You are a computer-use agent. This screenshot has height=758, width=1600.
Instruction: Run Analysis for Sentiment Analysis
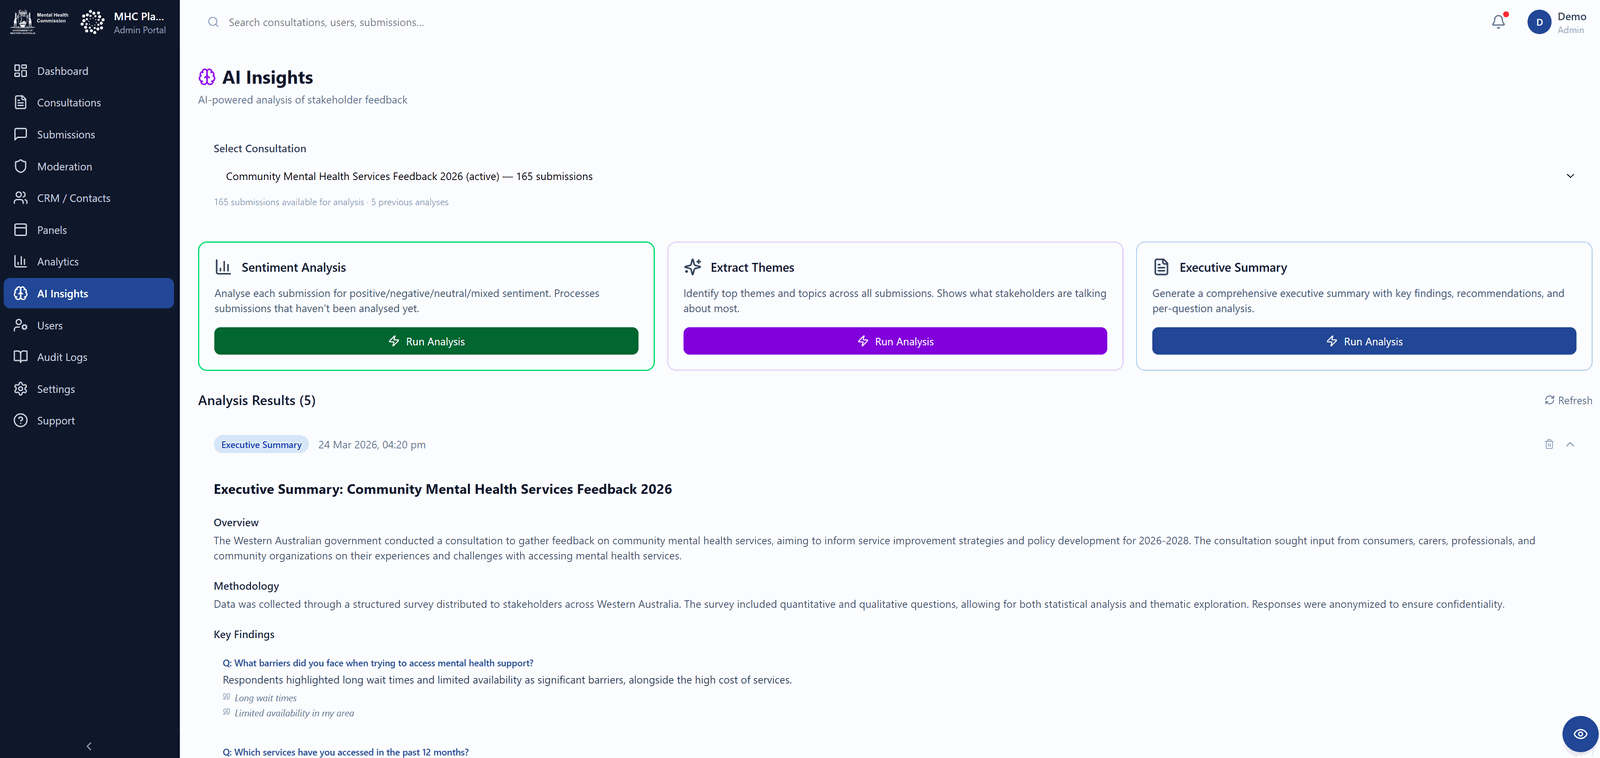click(426, 341)
